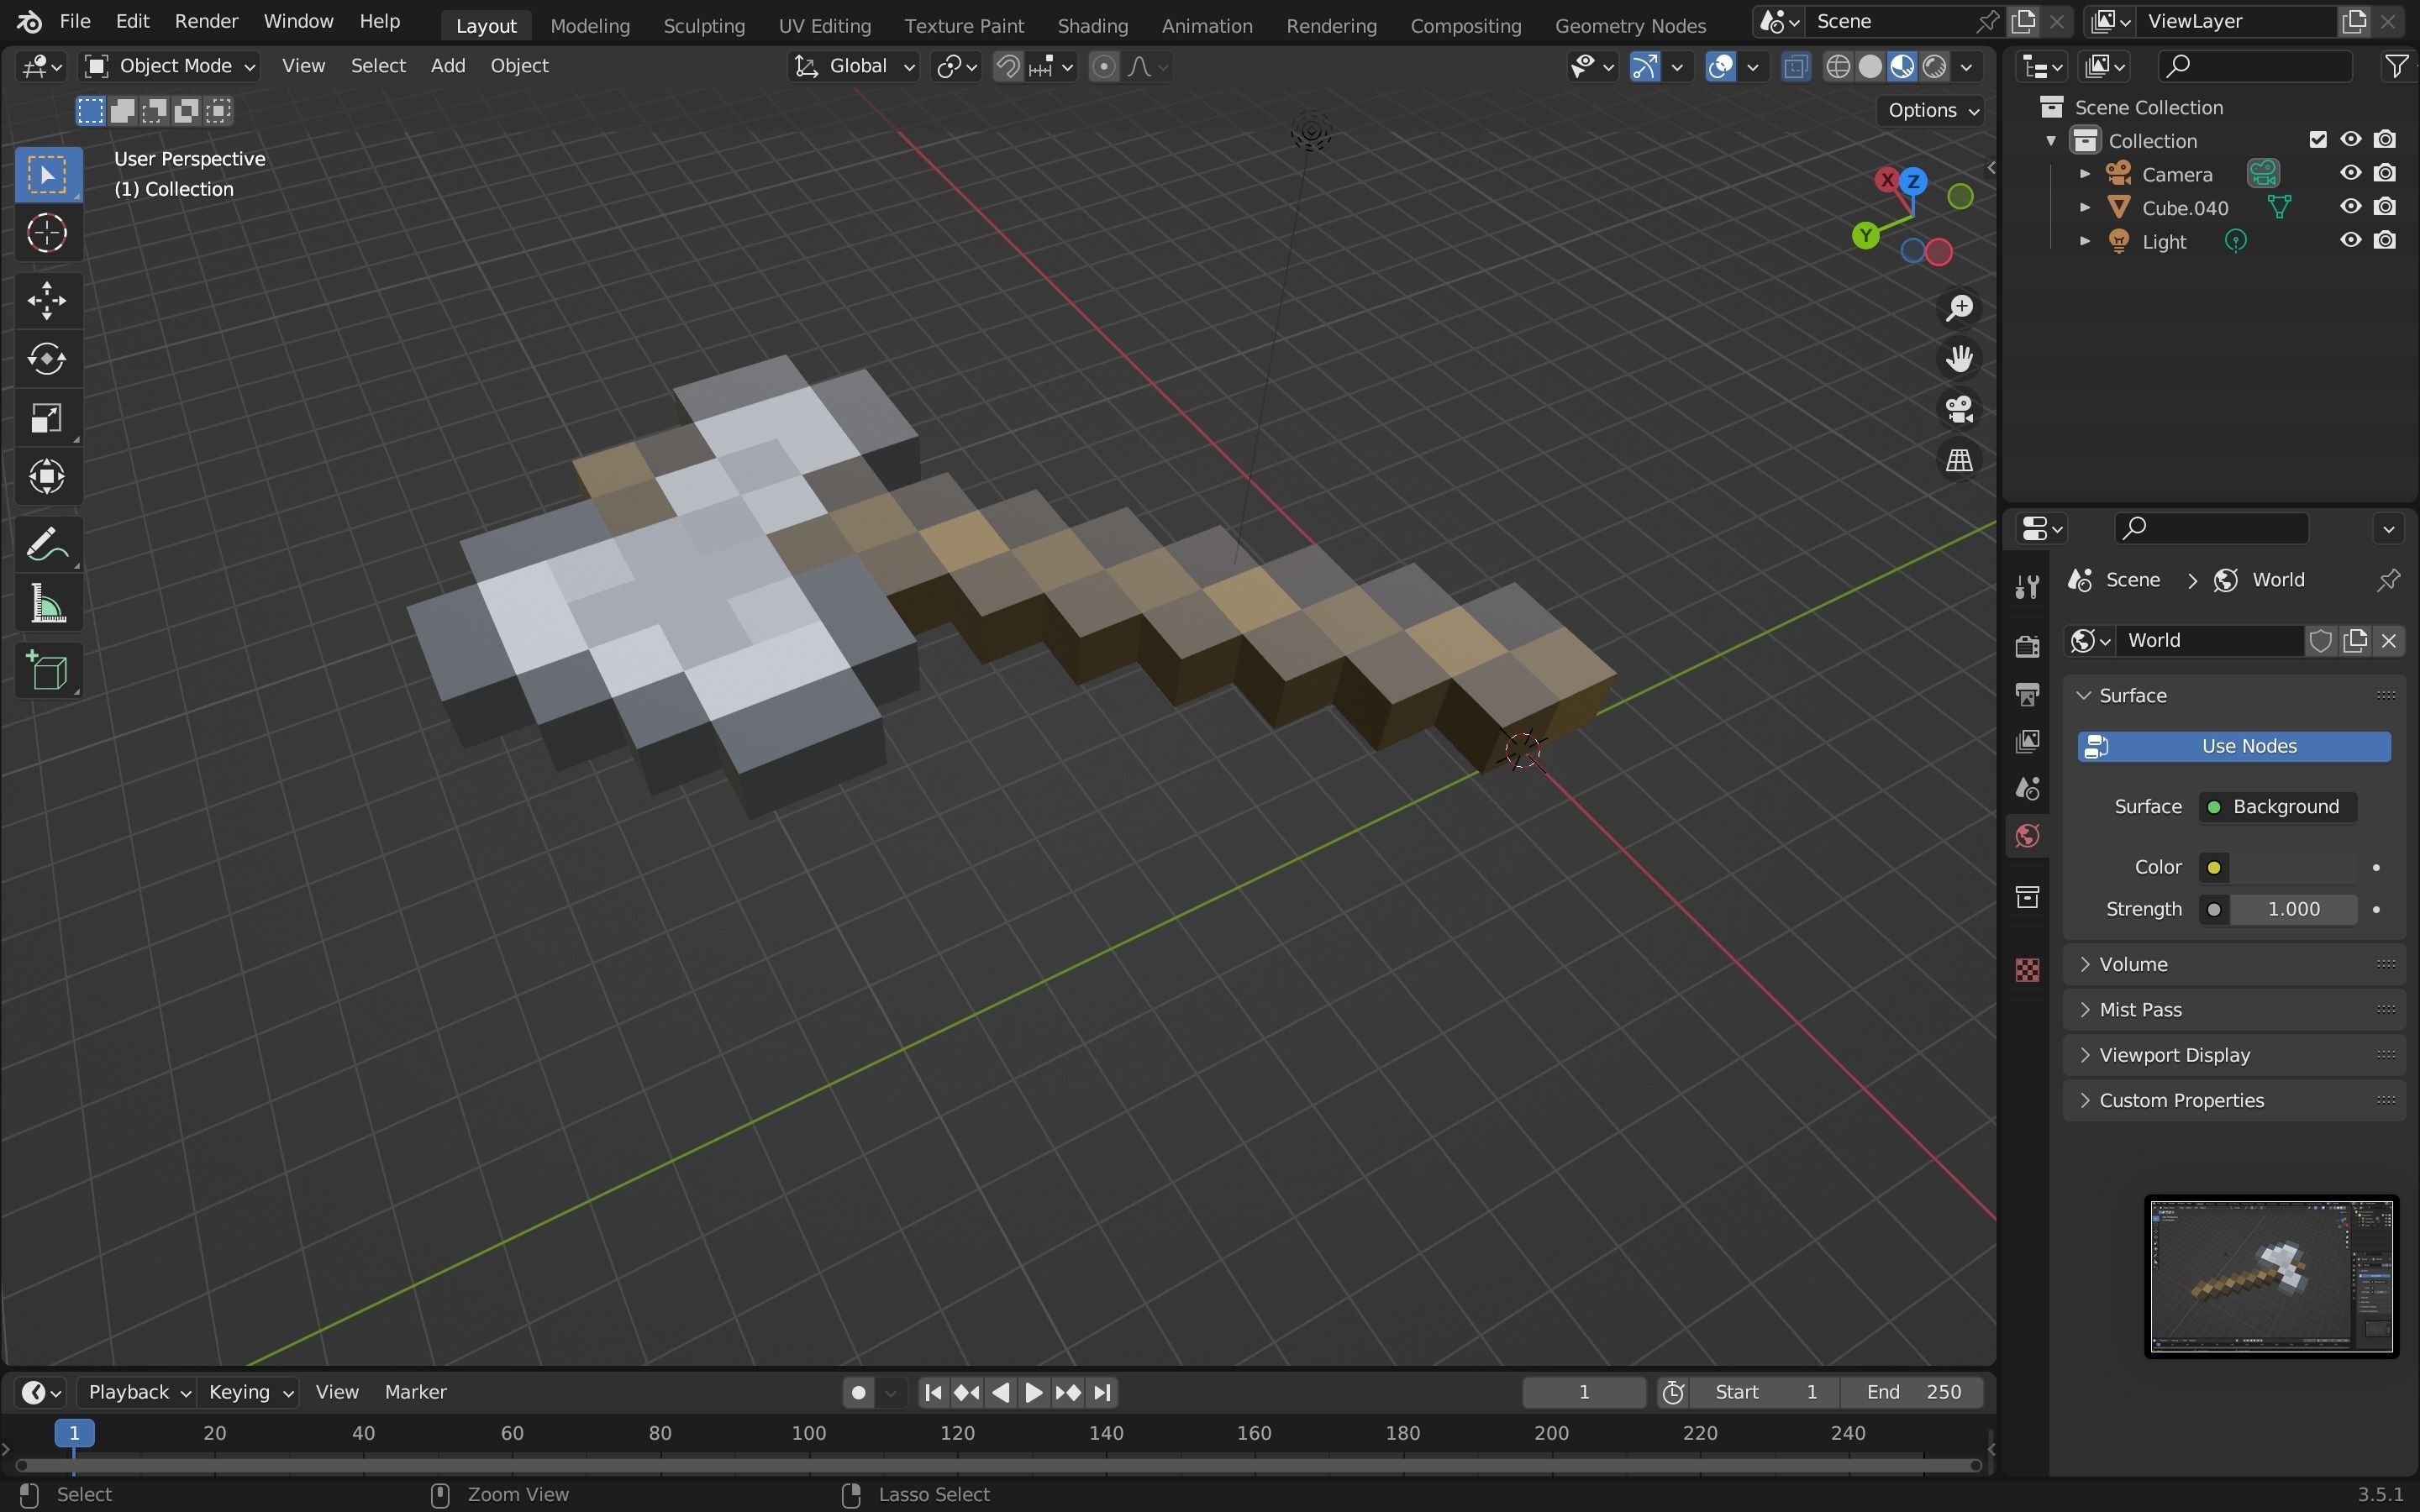This screenshot has height=1512, width=2420.
Task: Switch to rendered viewport shading
Action: (x=1935, y=66)
